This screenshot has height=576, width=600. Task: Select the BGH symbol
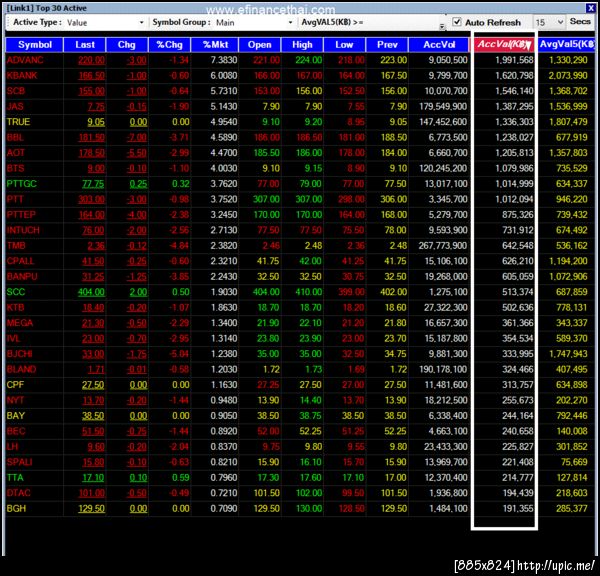[16, 509]
